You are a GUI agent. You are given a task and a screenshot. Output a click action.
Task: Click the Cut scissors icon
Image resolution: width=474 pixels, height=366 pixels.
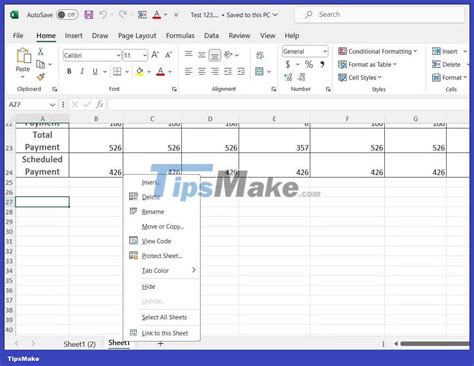tap(40, 51)
